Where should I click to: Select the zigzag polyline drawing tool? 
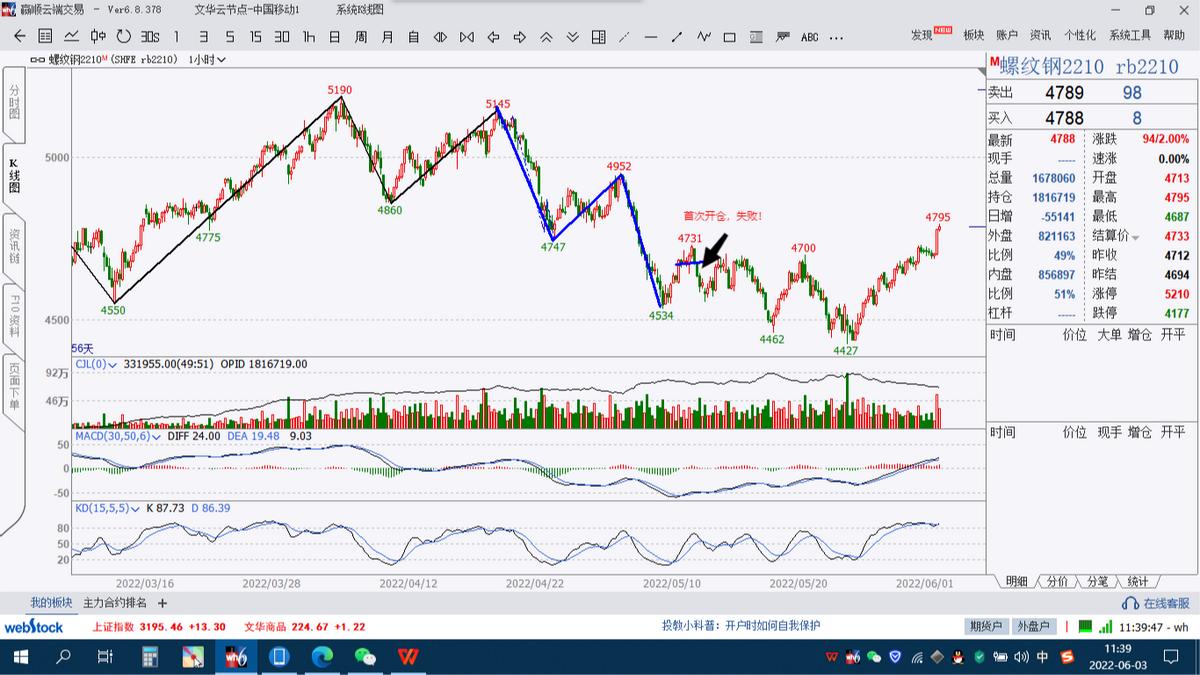click(703, 37)
